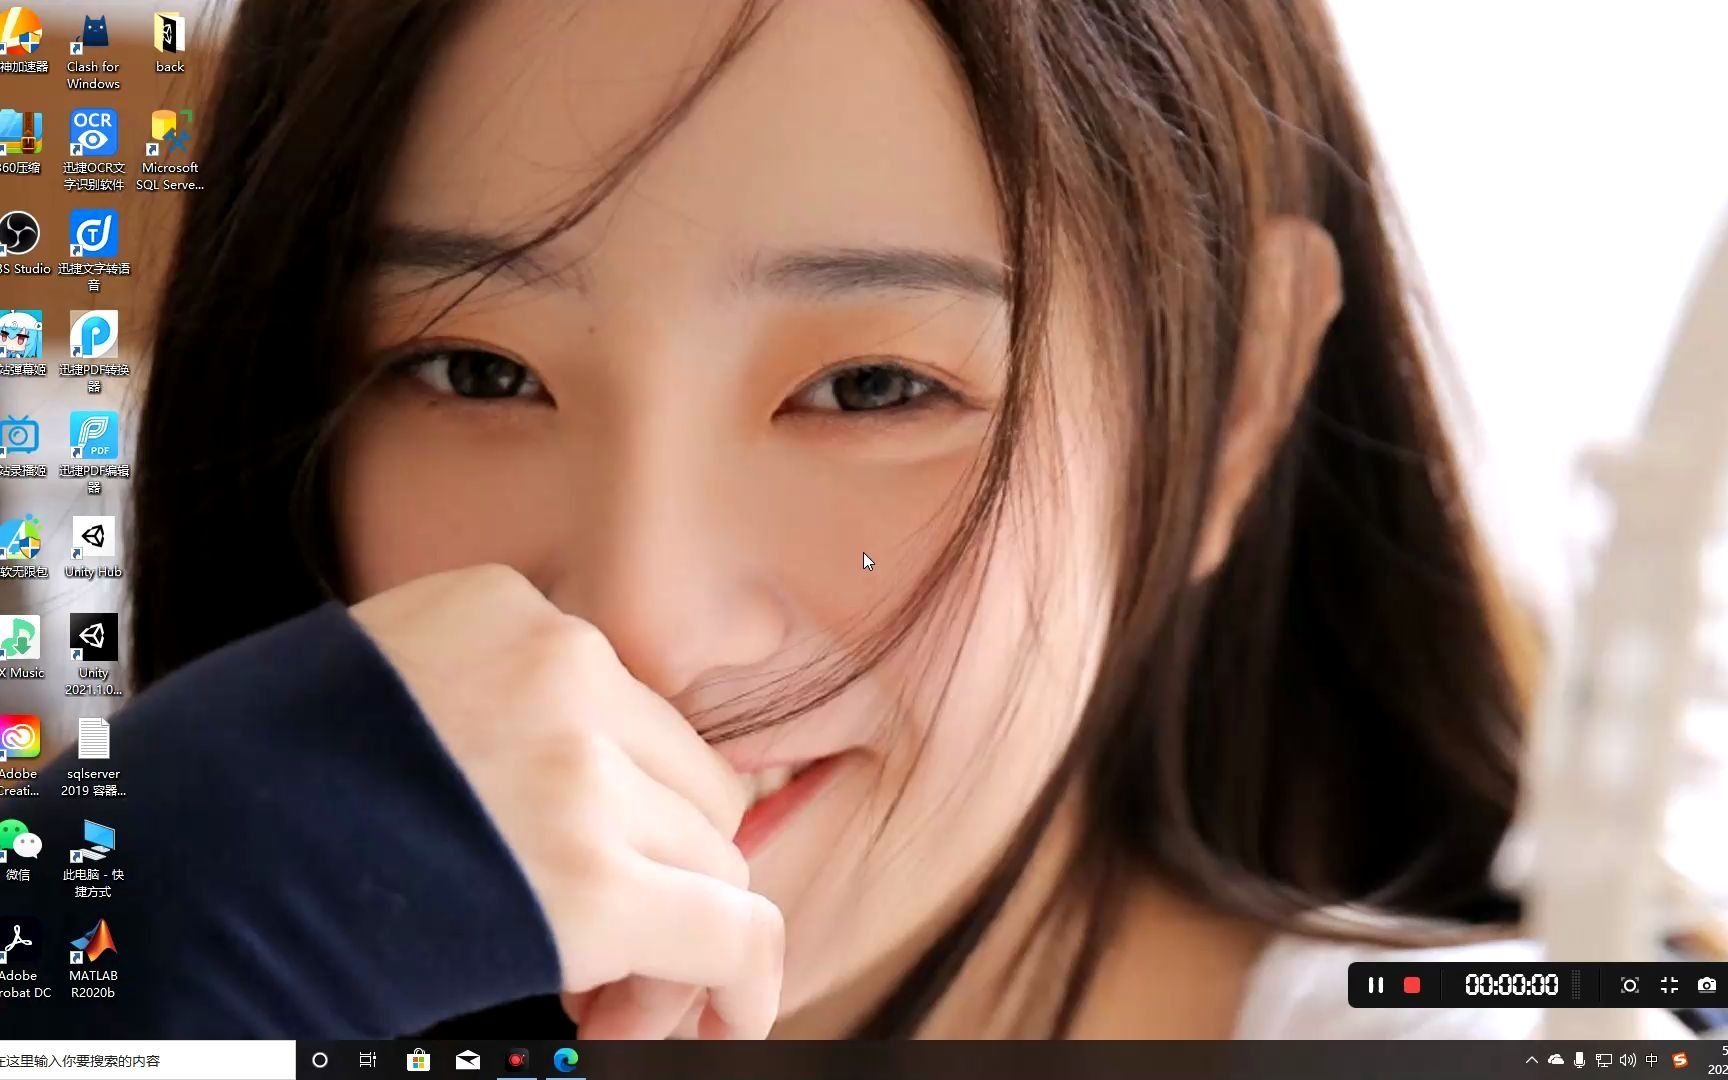Expand hidden system tray icons arrow

click(x=1531, y=1060)
